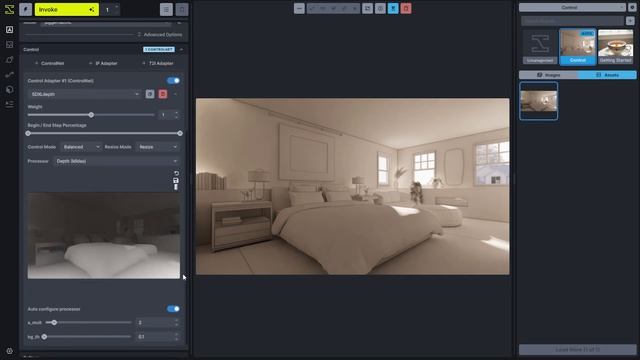Select the Uncategorized board
640x360 pixels.
[x=540, y=47]
